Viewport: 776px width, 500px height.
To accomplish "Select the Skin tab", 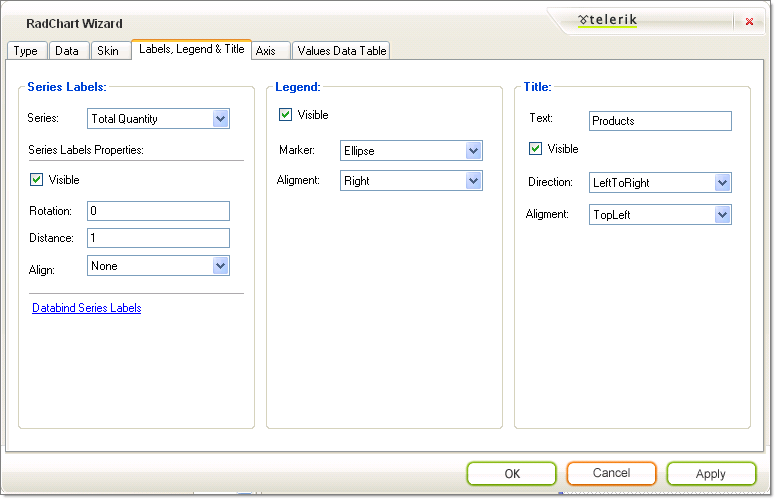I will [109, 50].
